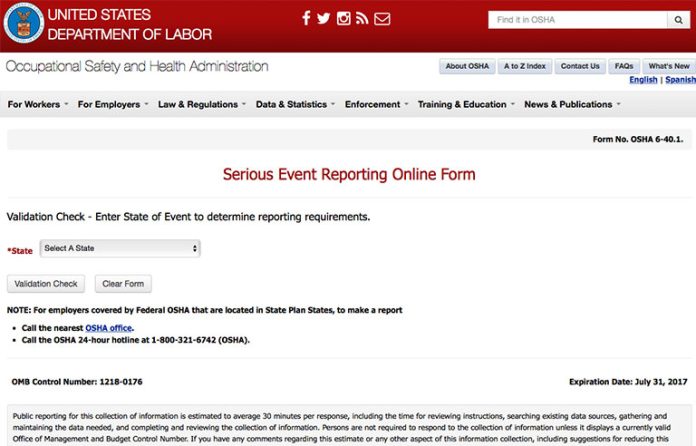Click the Clear Form button
The image size is (696, 446).
123,284
